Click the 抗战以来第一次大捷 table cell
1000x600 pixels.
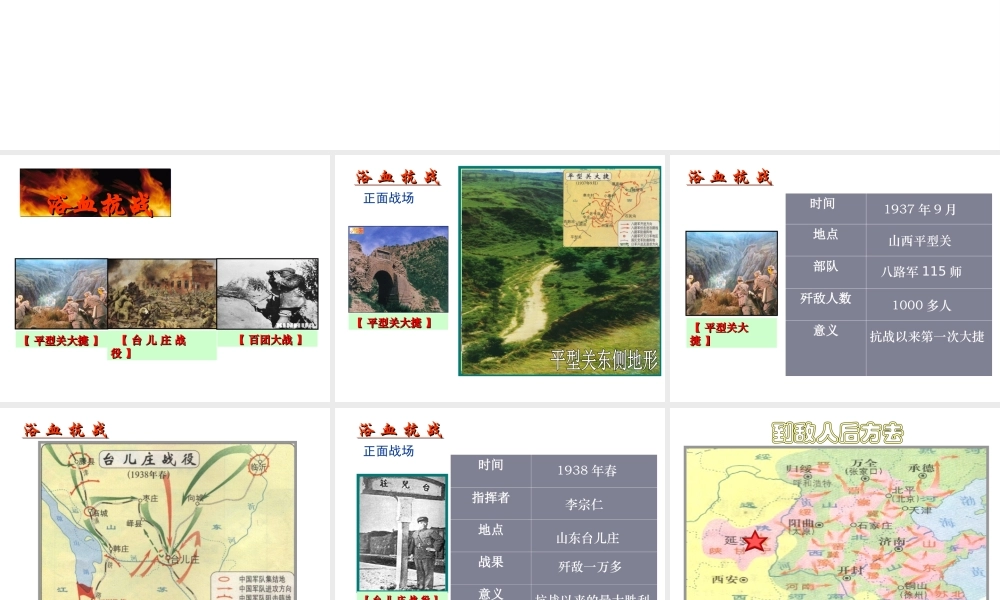click(929, 348)
